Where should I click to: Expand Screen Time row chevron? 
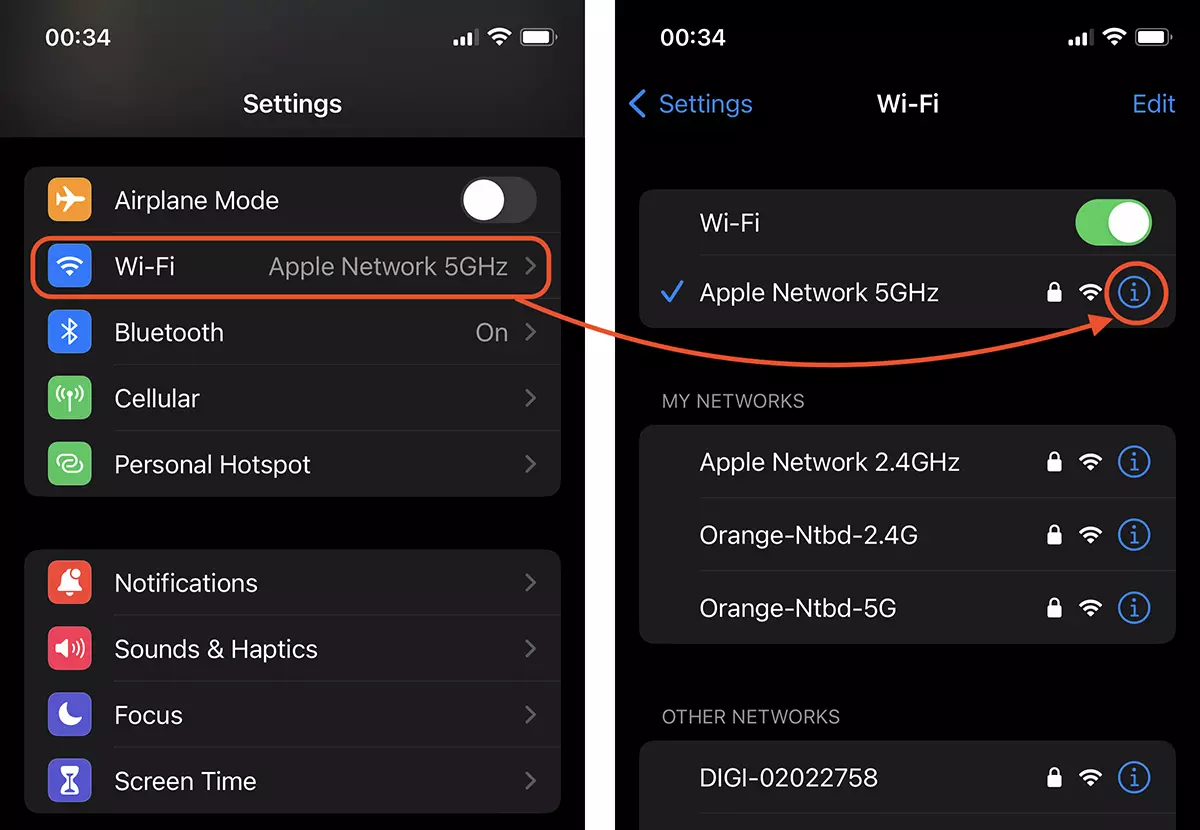pyautogui.click(x=531, y=780)
